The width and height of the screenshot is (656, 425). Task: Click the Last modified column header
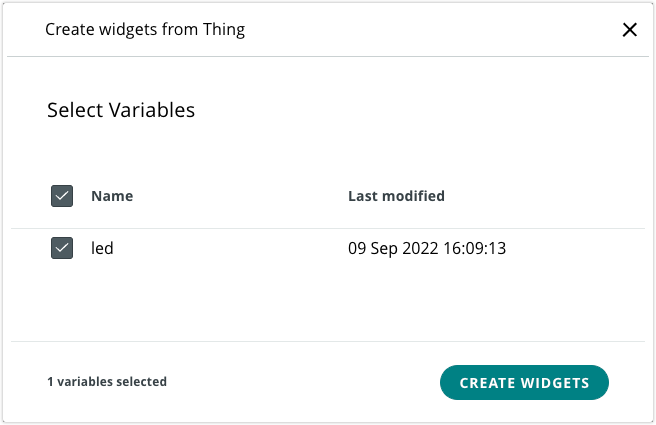[396, 196]
